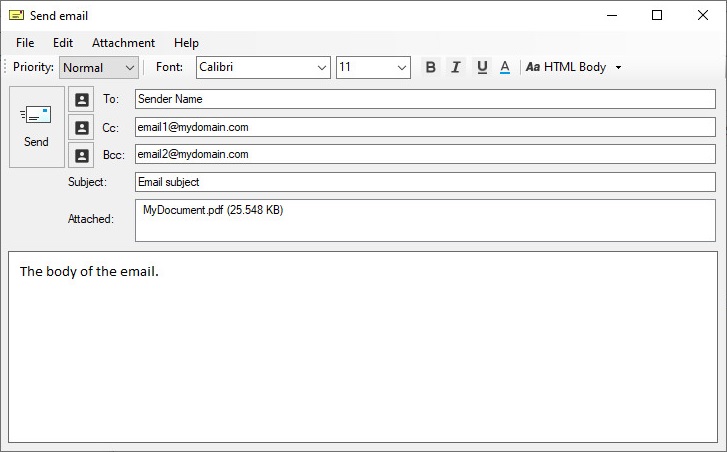The width and height of the screenshot is (727, 452).
Task: Pick font color with A icon
Action: 505,67
